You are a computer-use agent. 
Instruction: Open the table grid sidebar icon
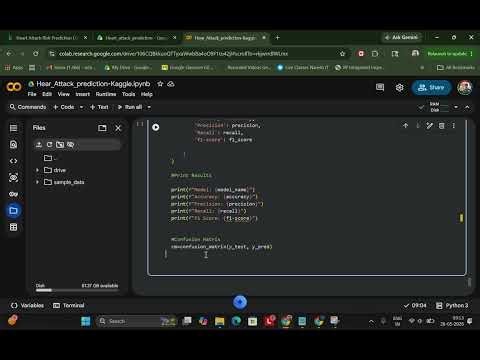tap(13, 227)
